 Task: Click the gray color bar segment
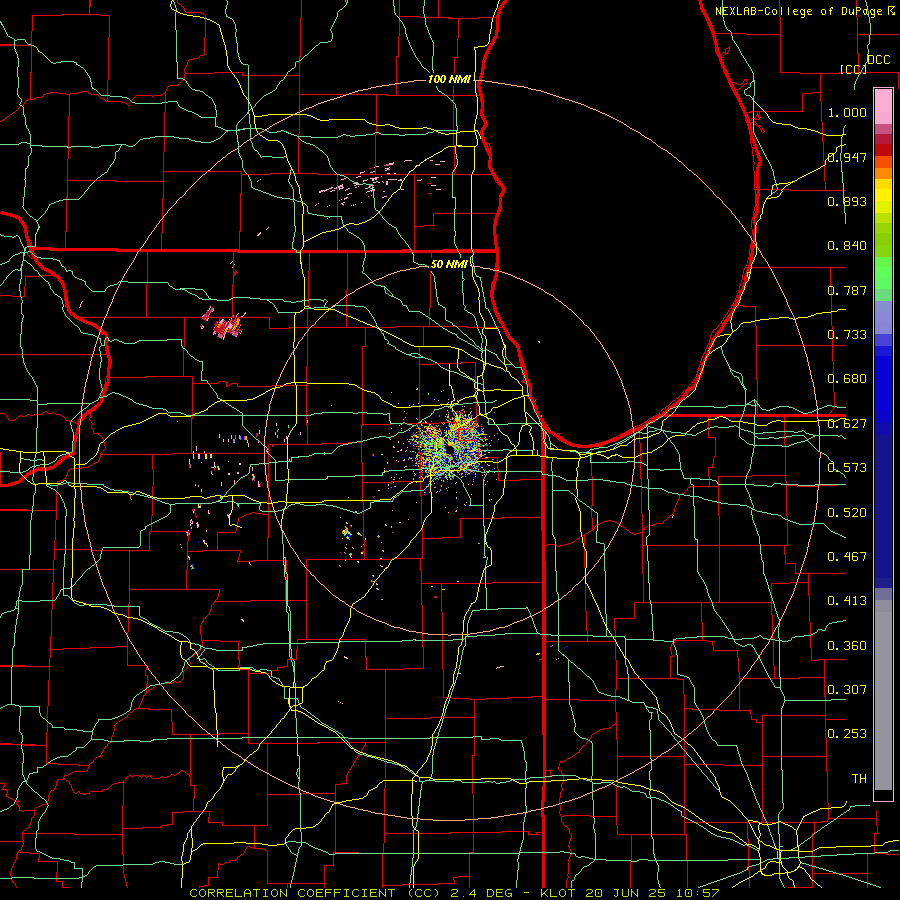pyautogui.click(x=883, y=695)
